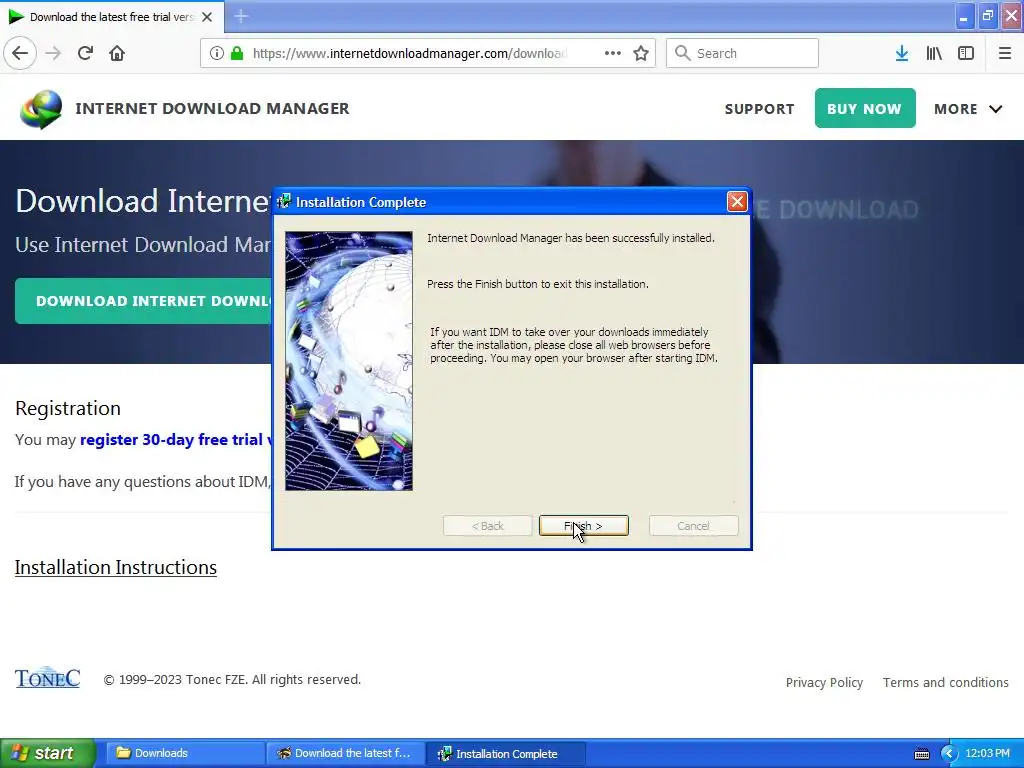This screenshot has width=1024, height=768.
Task: Click the Cancel button in installer dialog
Action: coord(694,526)
